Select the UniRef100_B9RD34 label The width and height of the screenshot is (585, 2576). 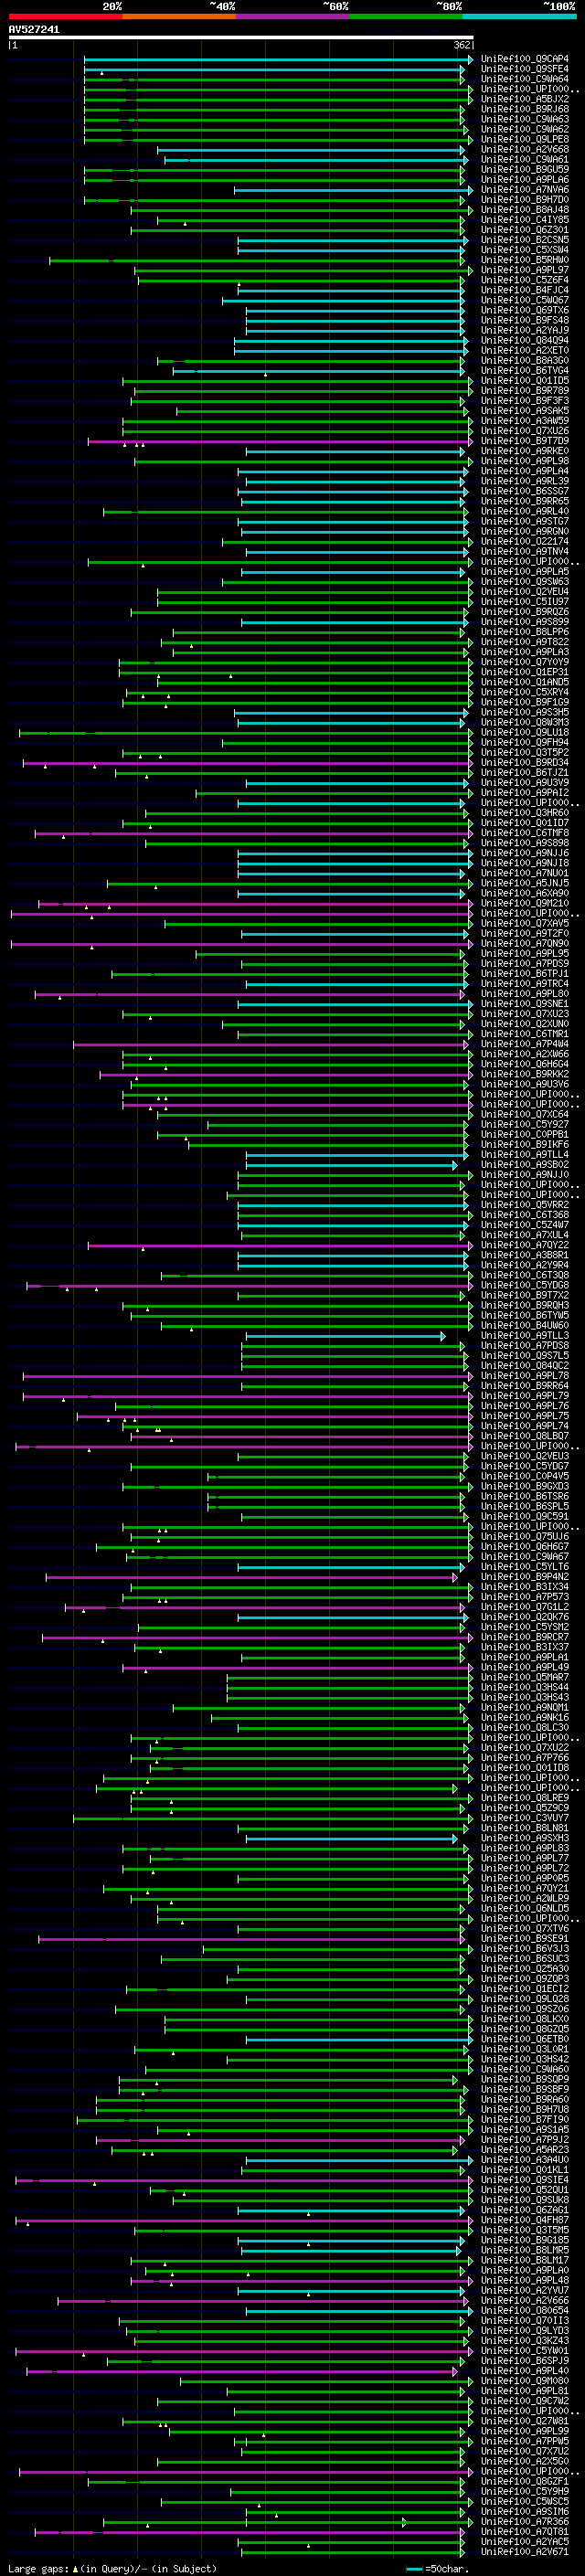click(525, 762)
